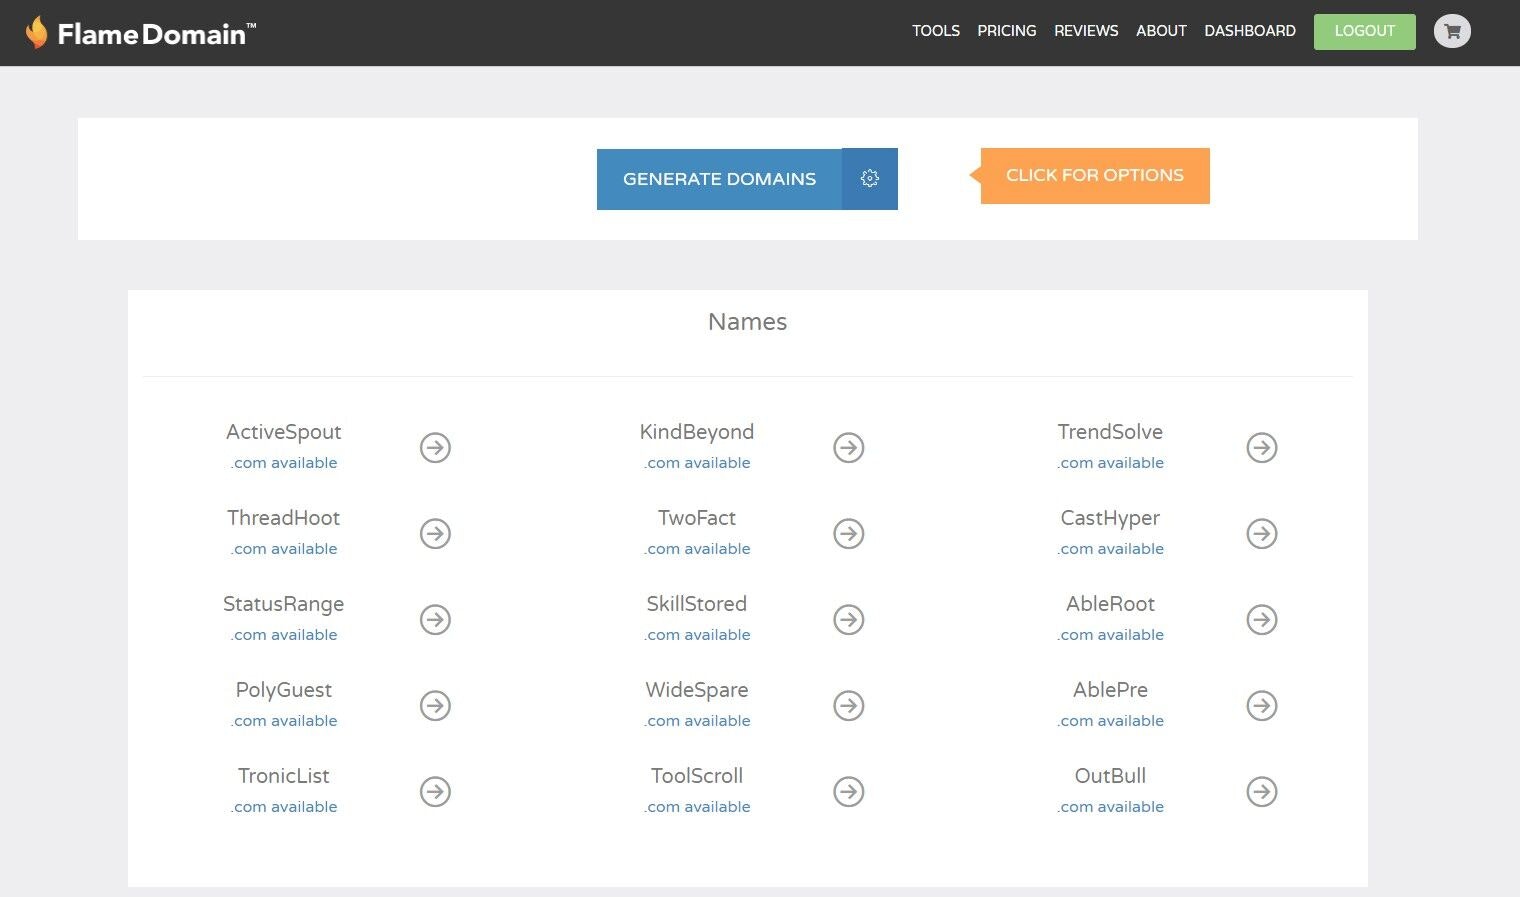This screenshot has width=1520, height=897.
Task: Click the arrow icon next to StatusRange
Action: [435, 619]
